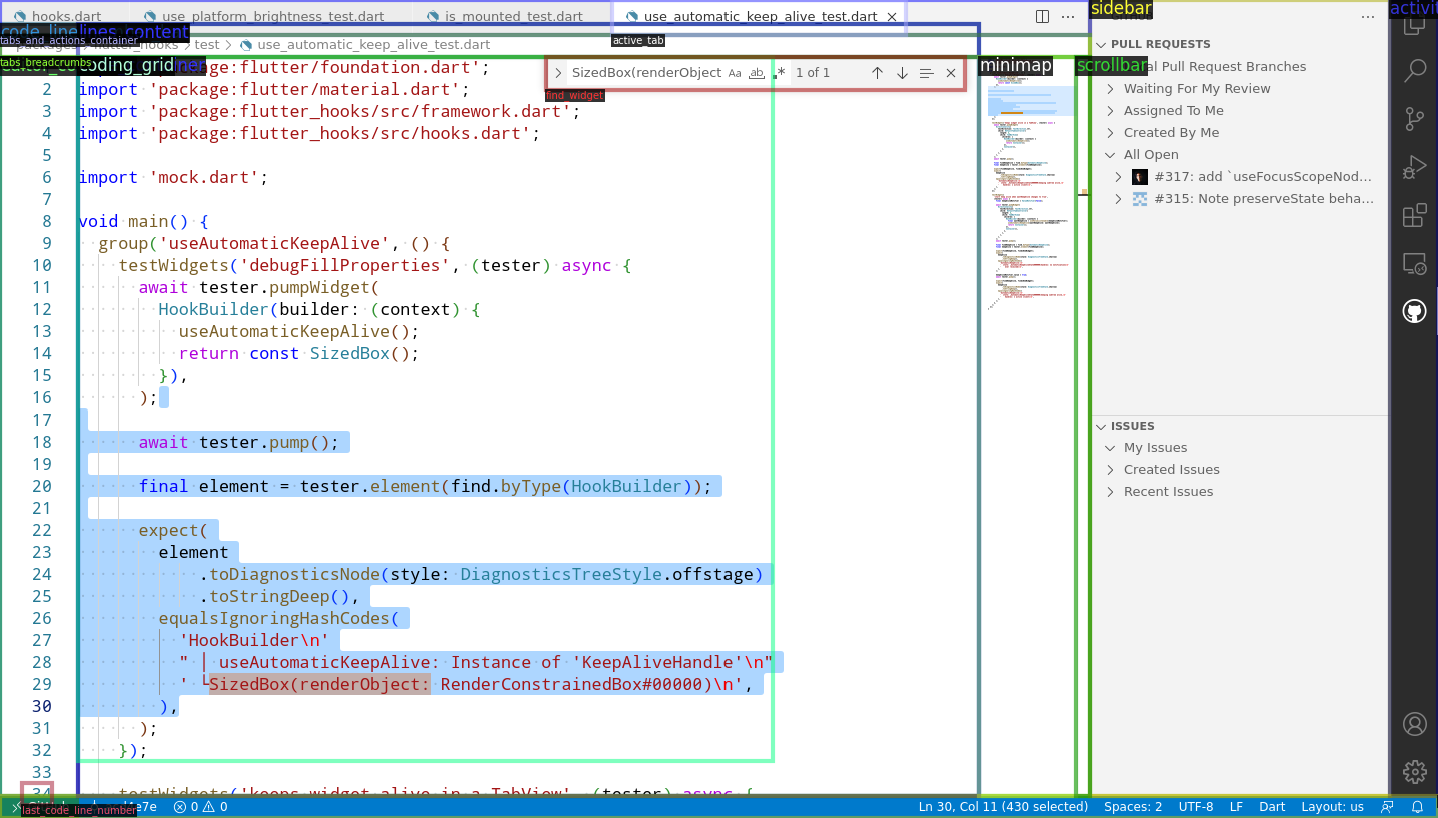This screenshot has width=1438, height=818.
Task: Open the Manage settings gear
Action: pyautogui.click(x=1414, y=771)
